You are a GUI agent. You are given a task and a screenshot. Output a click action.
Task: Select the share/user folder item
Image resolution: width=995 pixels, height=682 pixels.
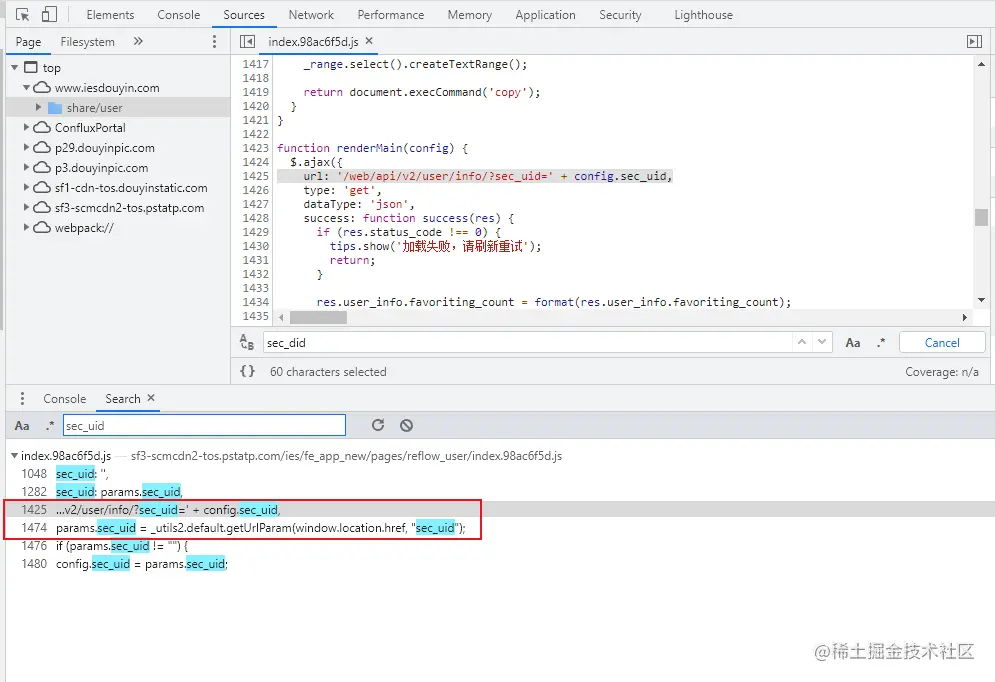[95, 108]
